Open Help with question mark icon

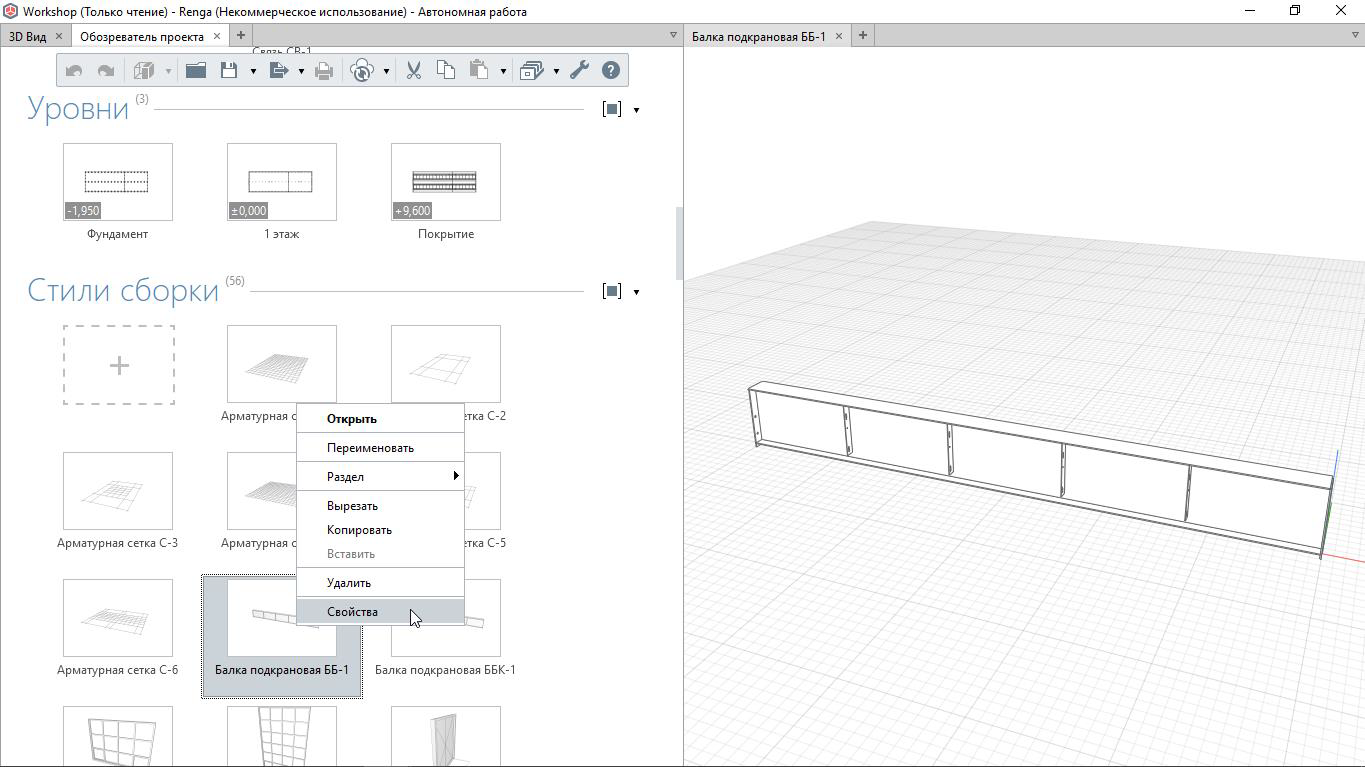click(611, 70)
